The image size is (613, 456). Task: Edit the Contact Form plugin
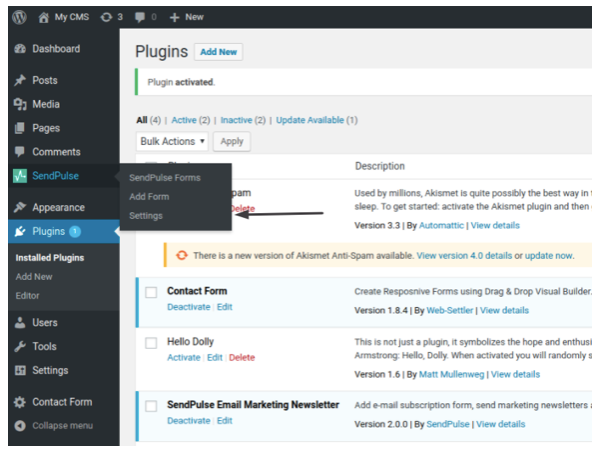[224, 307]
